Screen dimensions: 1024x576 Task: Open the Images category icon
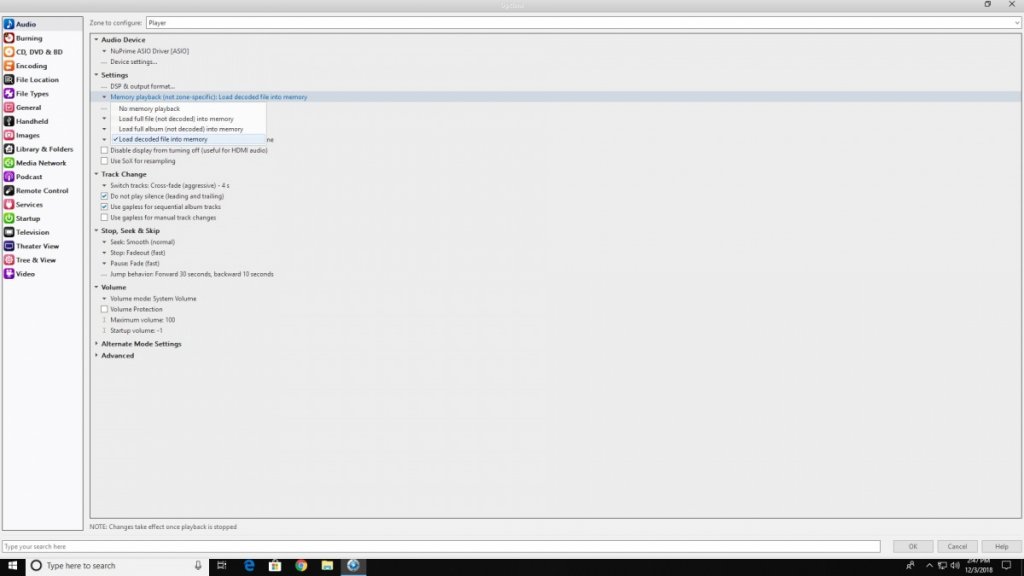pos(9,135)
